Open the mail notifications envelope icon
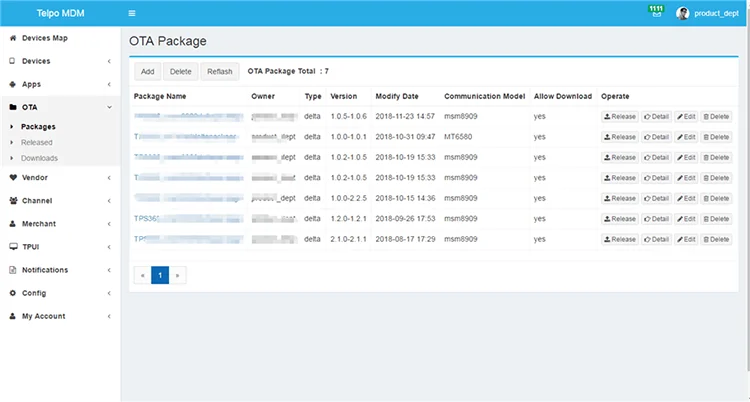The image size is (750, 402). [x=656, y=14]
